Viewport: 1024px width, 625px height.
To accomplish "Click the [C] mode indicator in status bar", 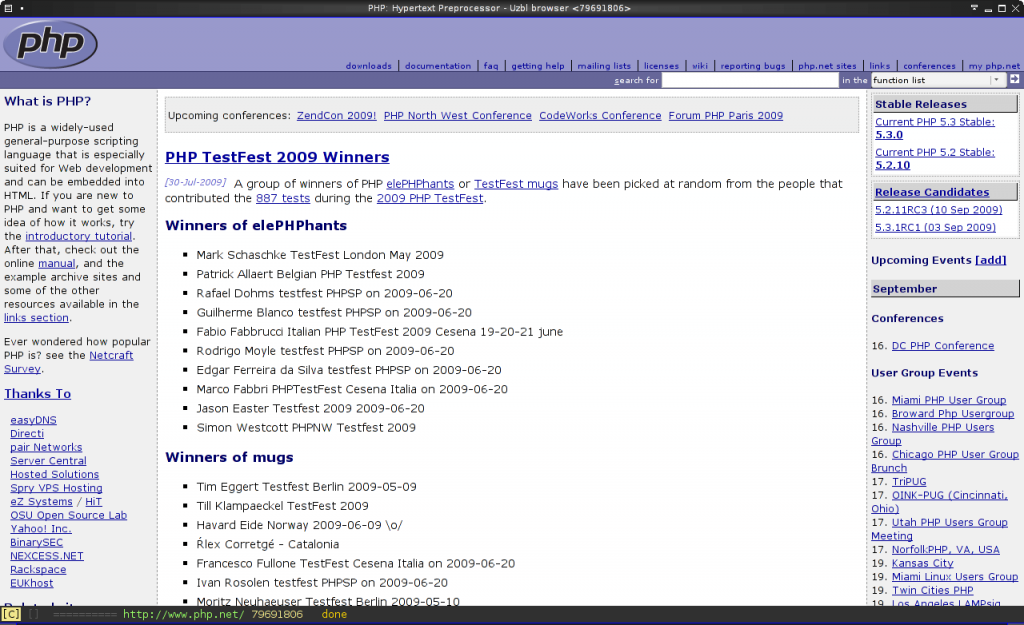I will [x=11, y=614].
